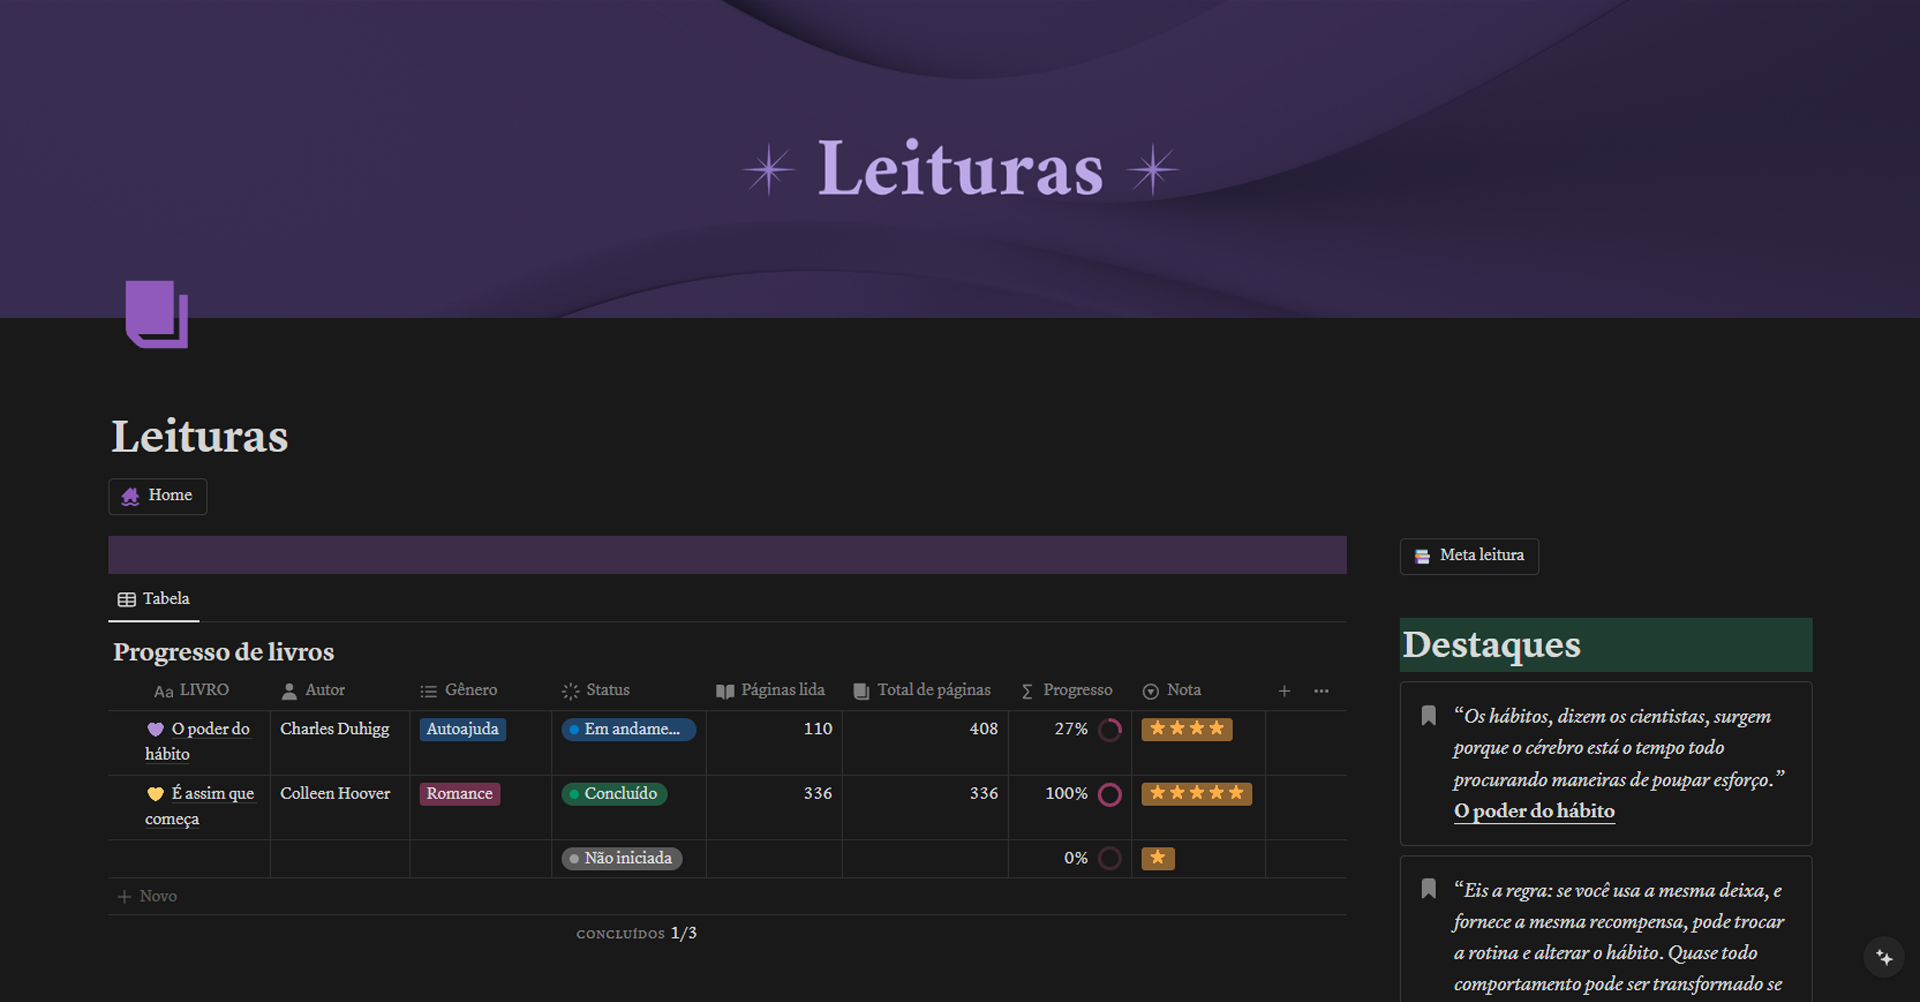Click the 100% progress ring
1920x1002 pixels.
pos(1110,794)
